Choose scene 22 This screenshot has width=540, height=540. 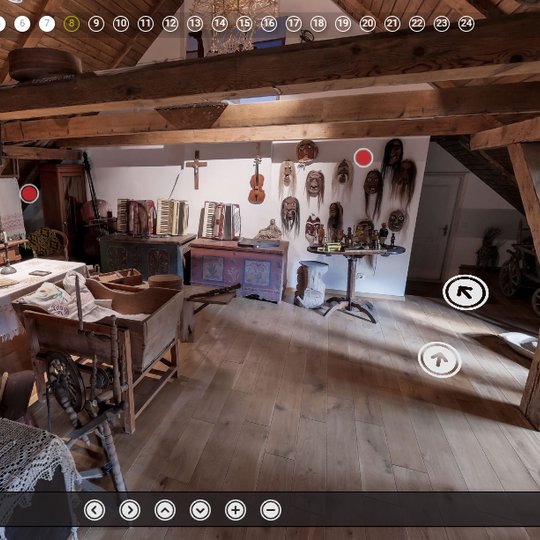click(x=417, y=24)
